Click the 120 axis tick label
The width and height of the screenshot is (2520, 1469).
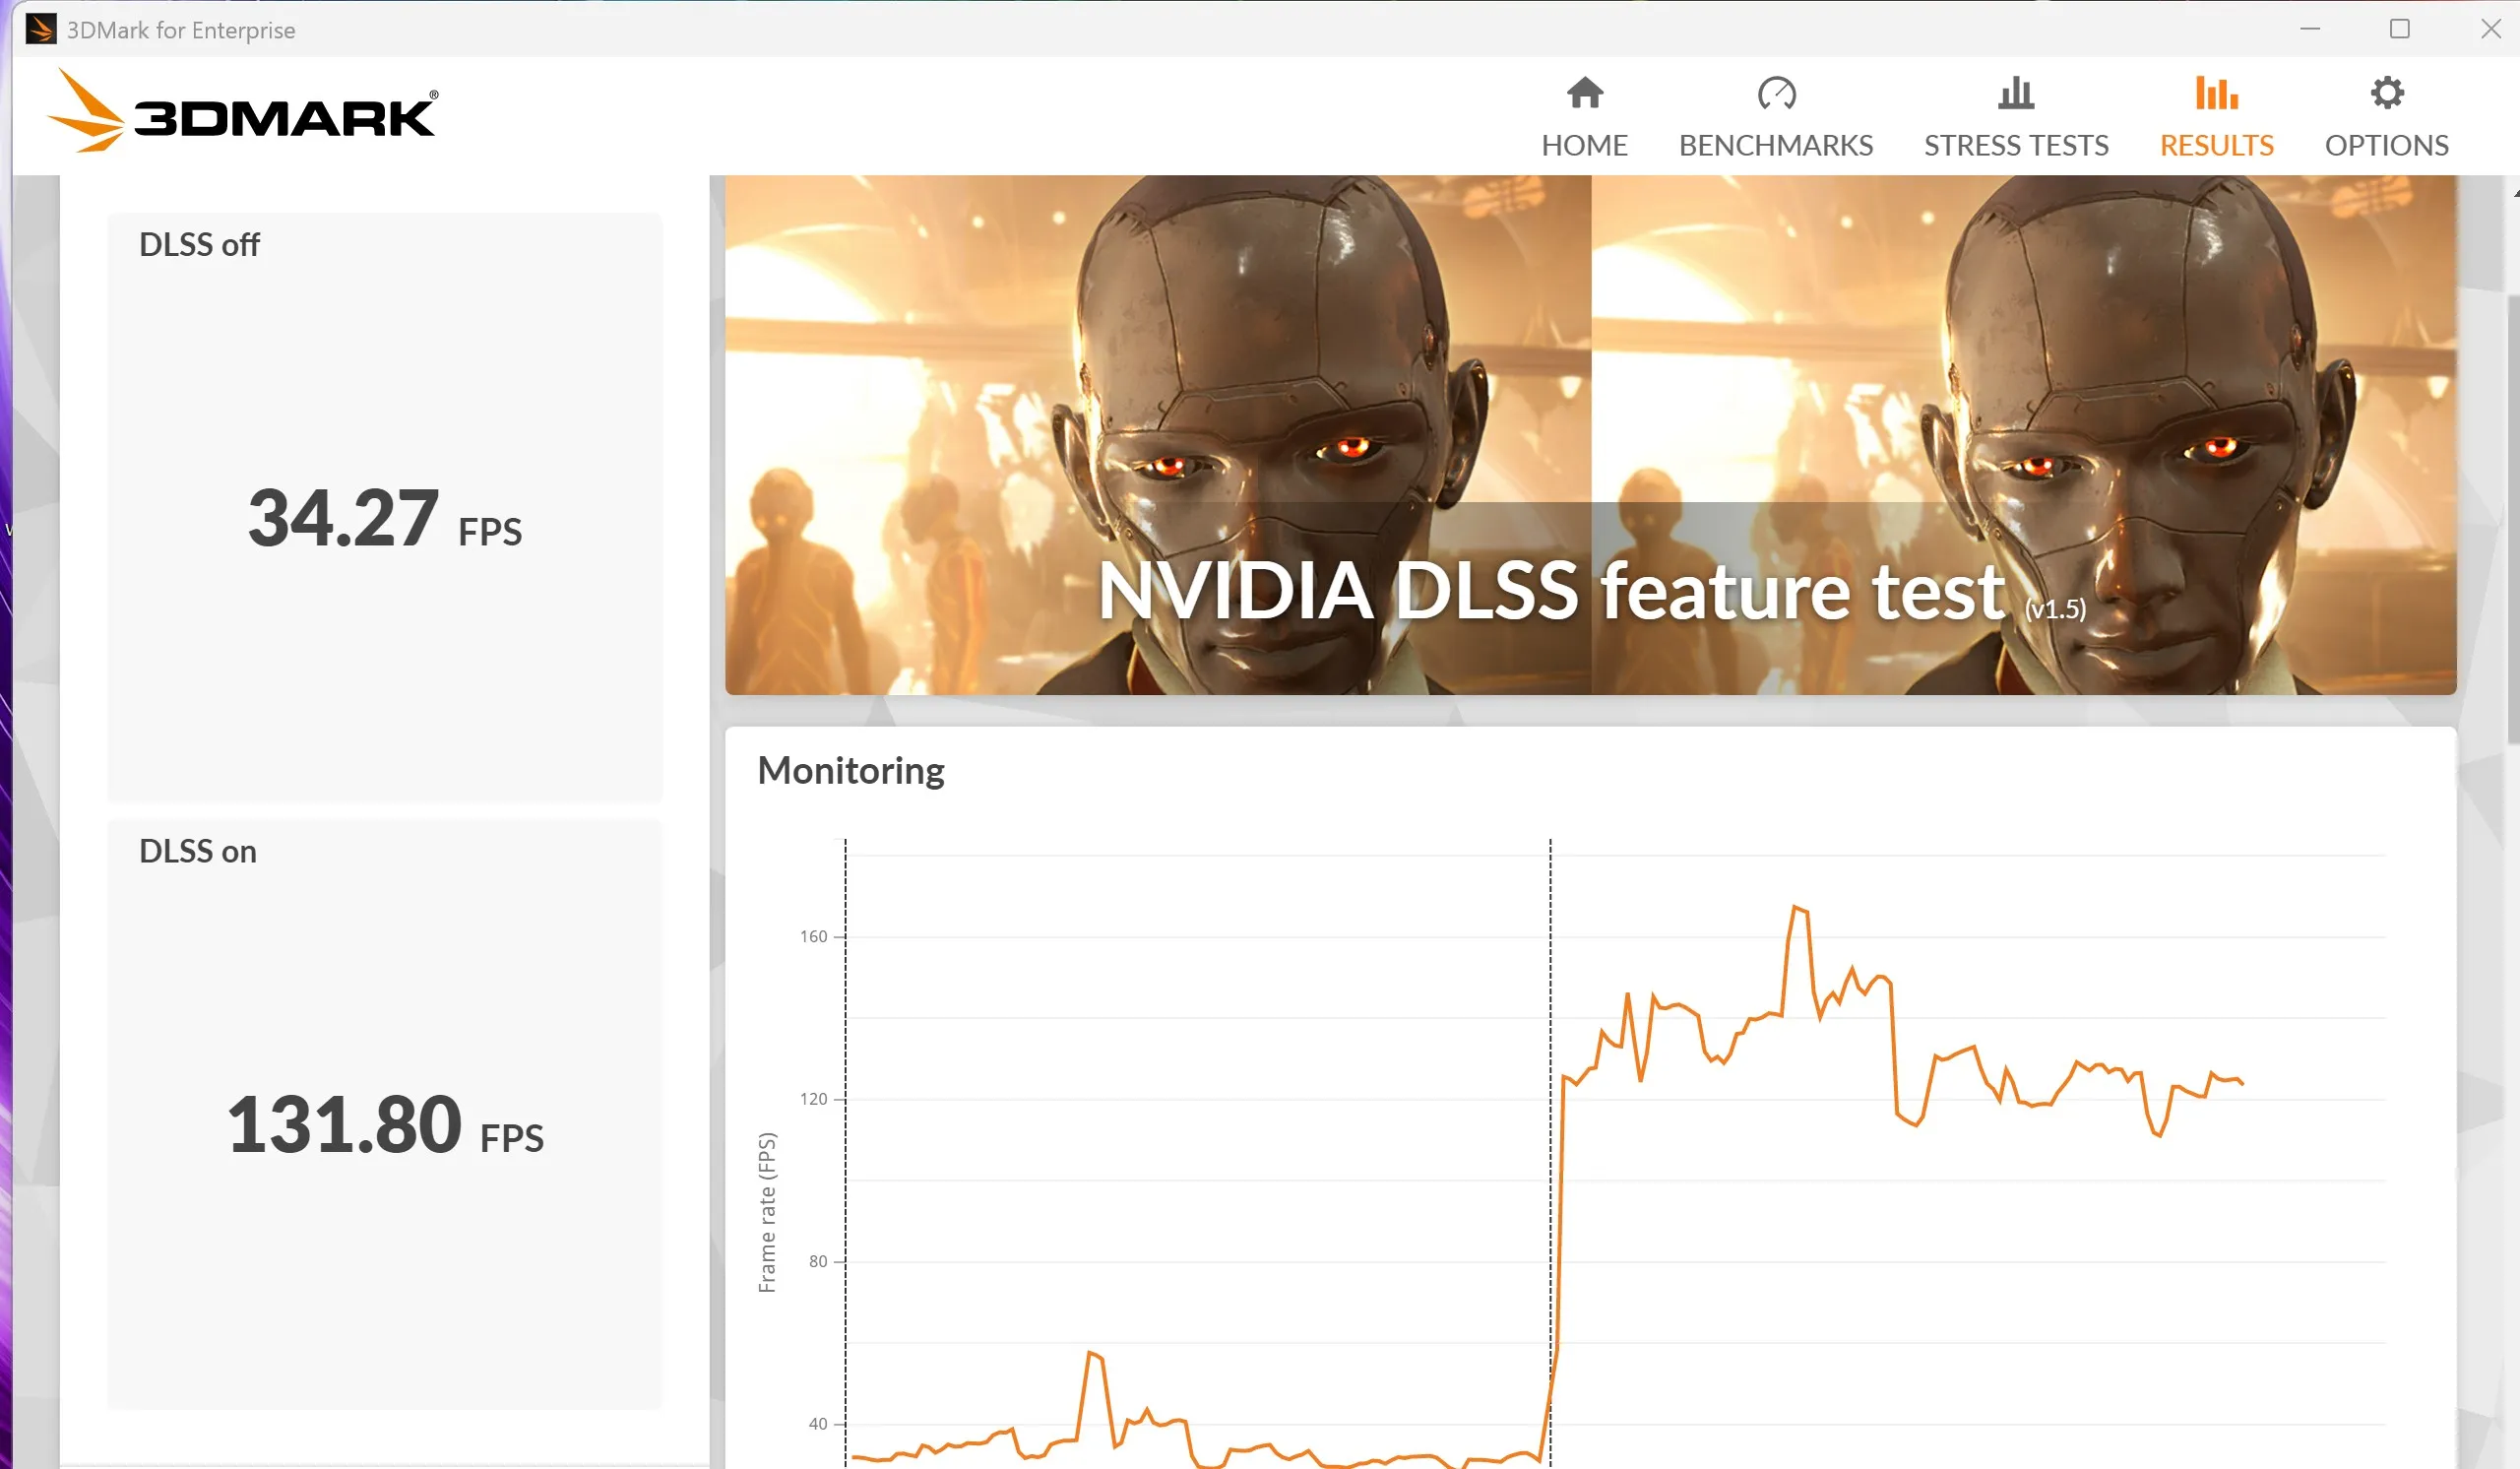(x=813, y=1099)
